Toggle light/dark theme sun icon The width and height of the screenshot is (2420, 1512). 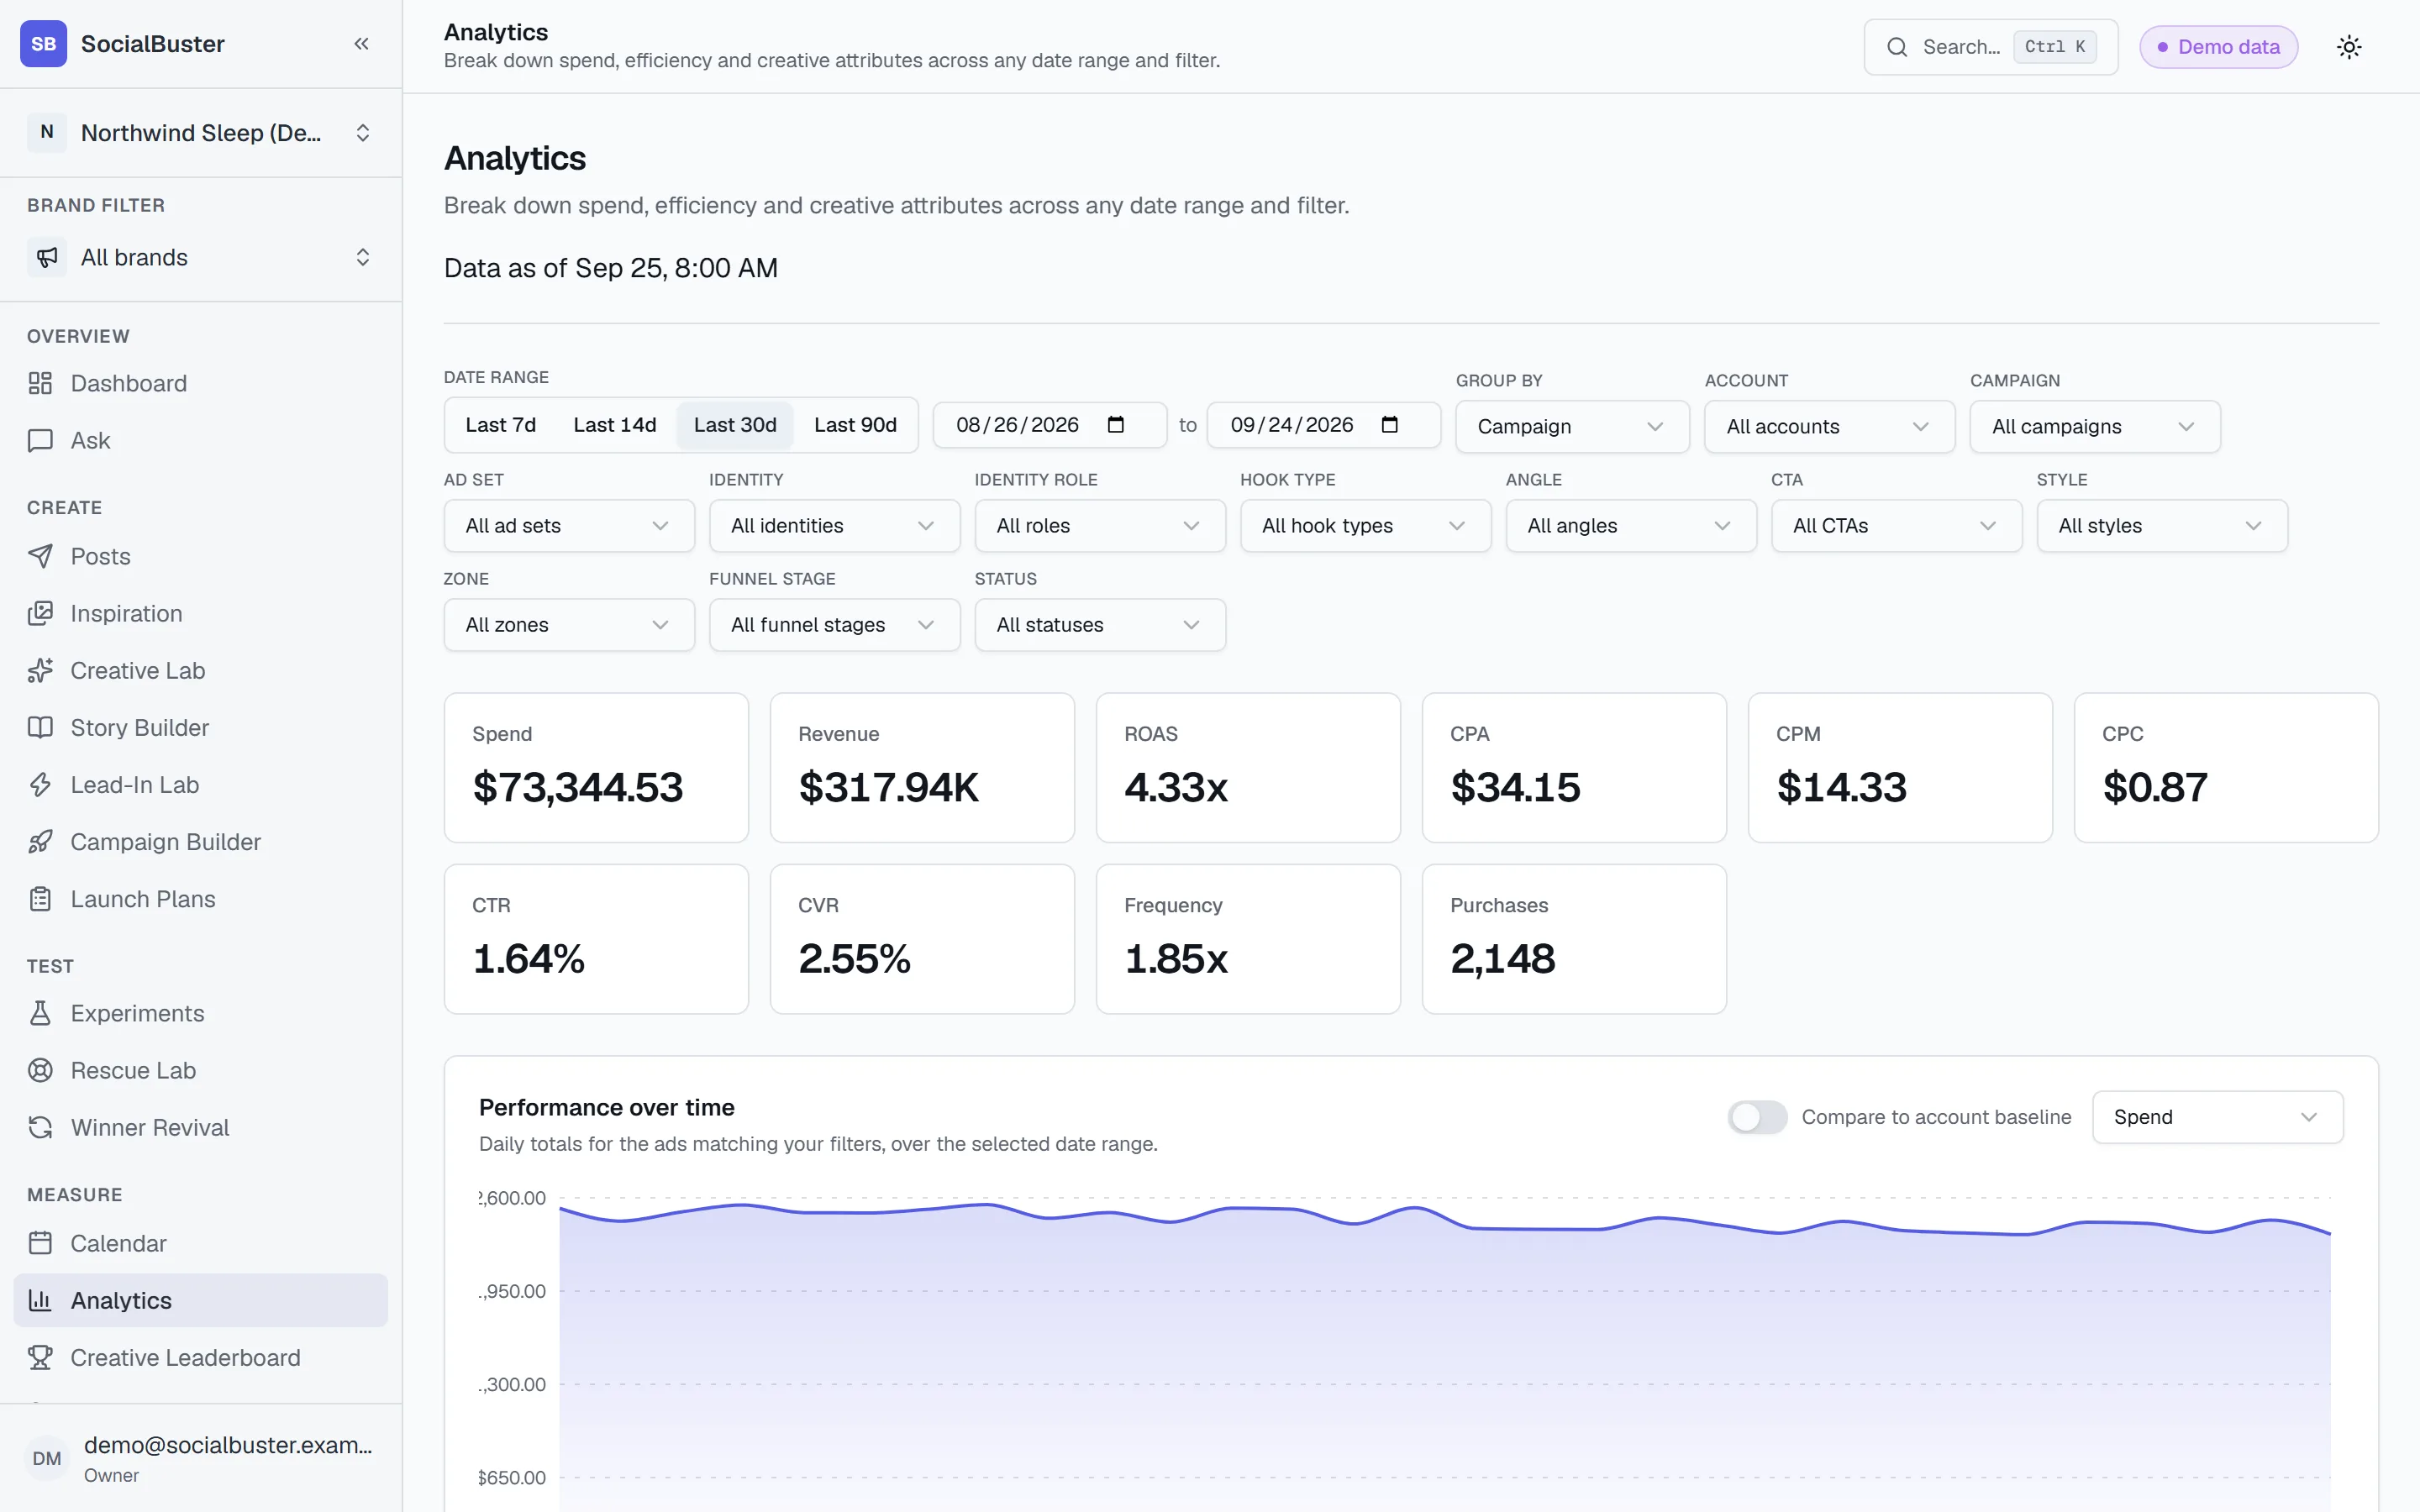(x=2349, y=47)
